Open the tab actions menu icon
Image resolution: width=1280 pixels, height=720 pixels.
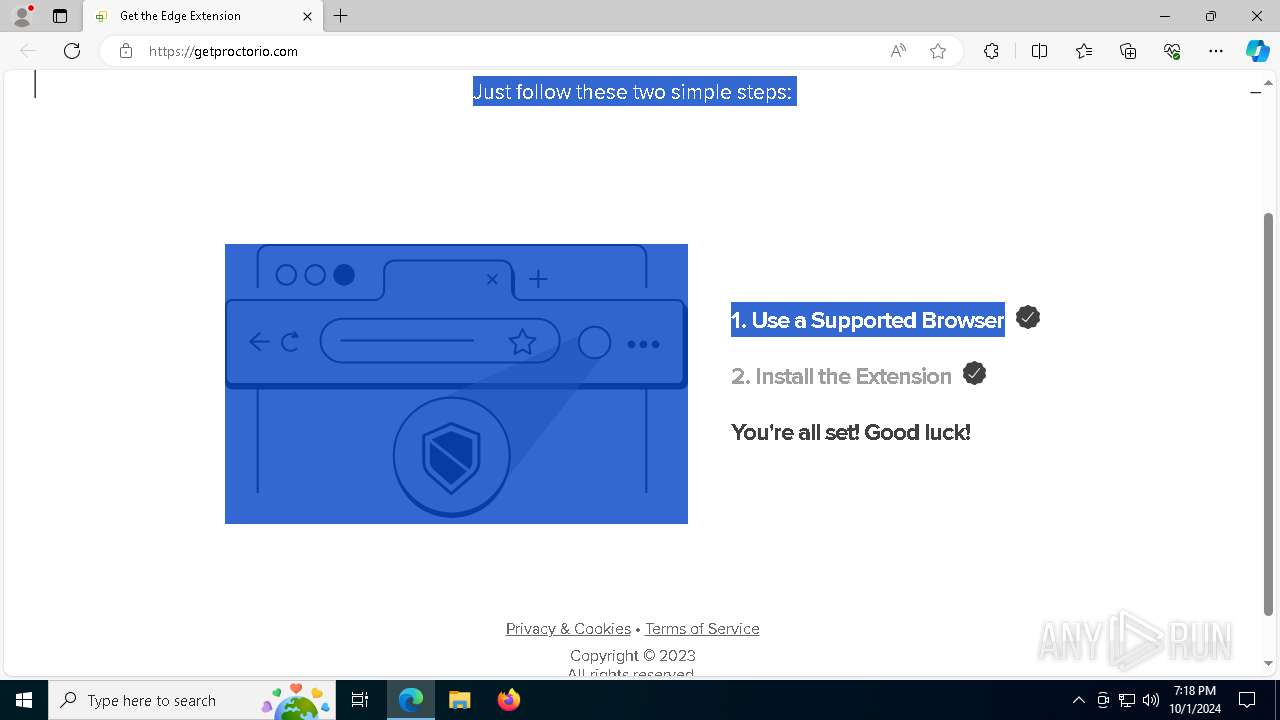pos(60,16)
